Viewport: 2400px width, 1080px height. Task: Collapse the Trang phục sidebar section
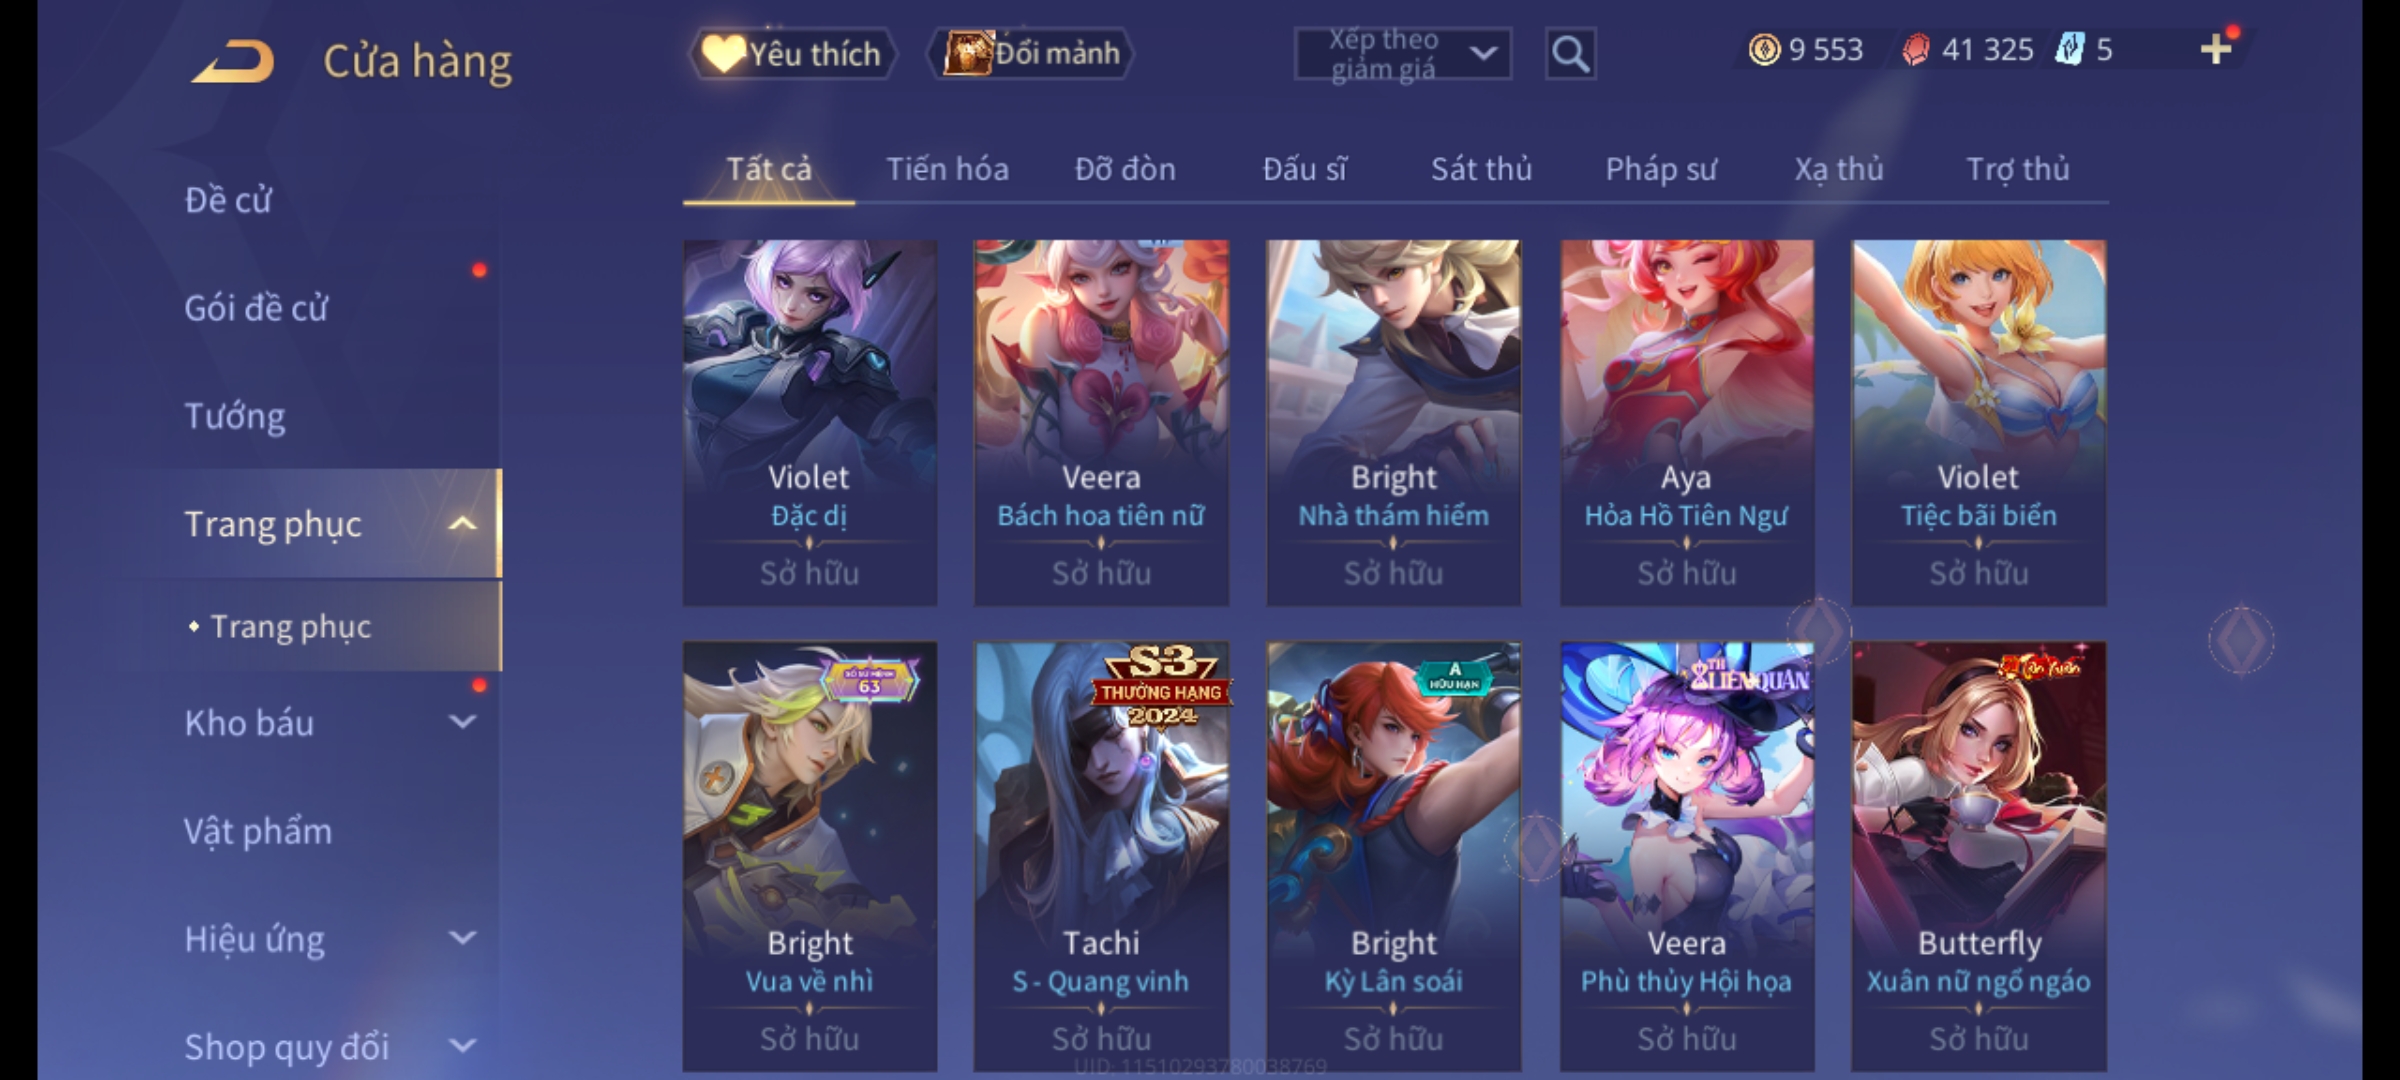462,523
